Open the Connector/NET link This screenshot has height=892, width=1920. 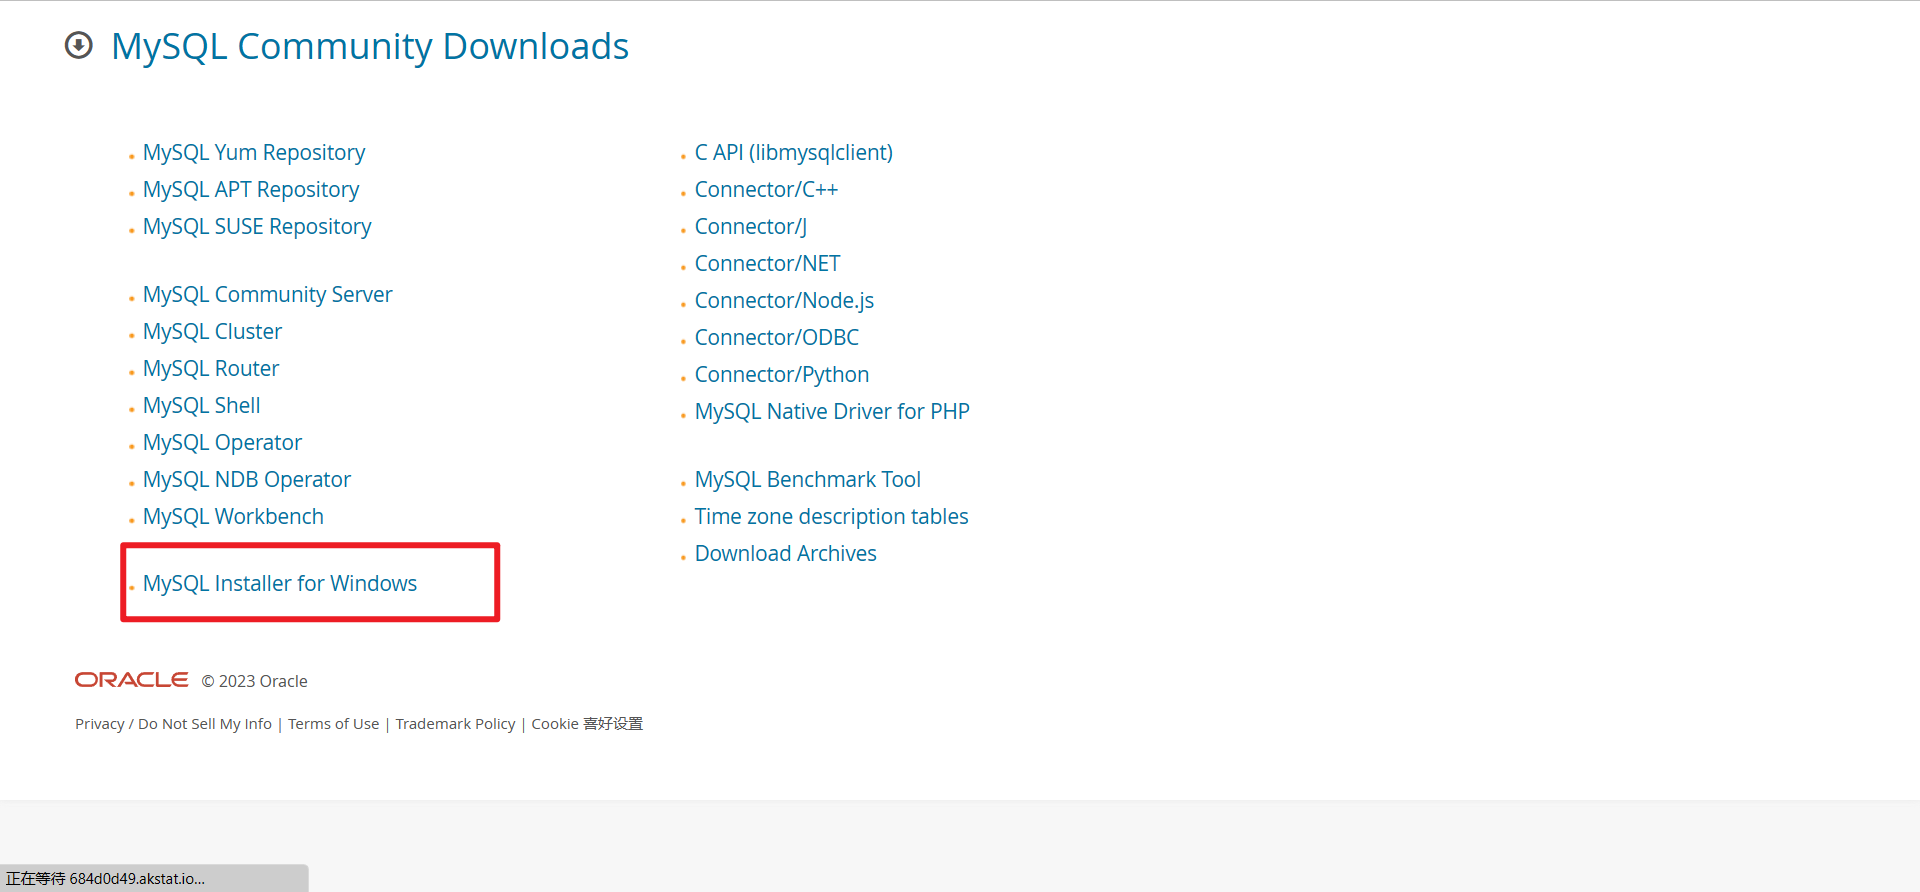[x=767, y=264]
